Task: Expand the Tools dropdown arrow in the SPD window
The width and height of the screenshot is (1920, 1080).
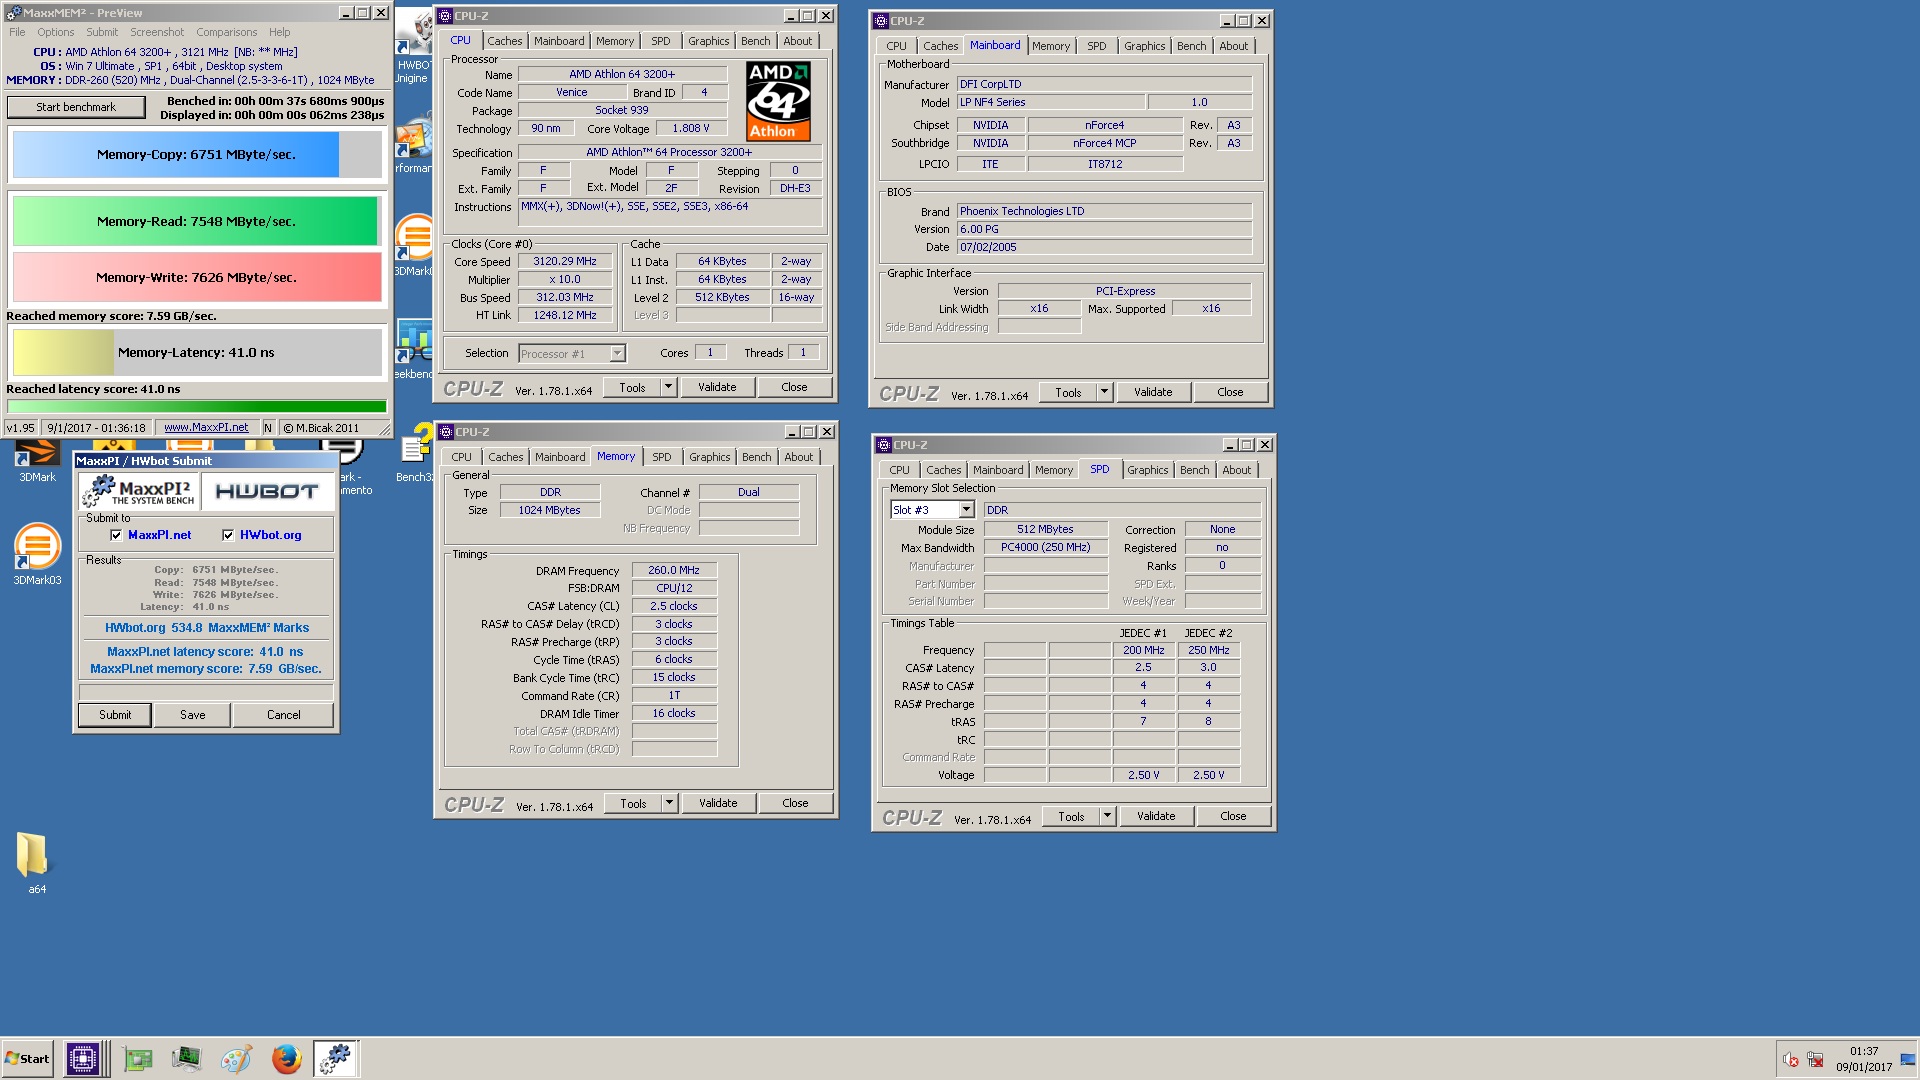Action: 1107,816
